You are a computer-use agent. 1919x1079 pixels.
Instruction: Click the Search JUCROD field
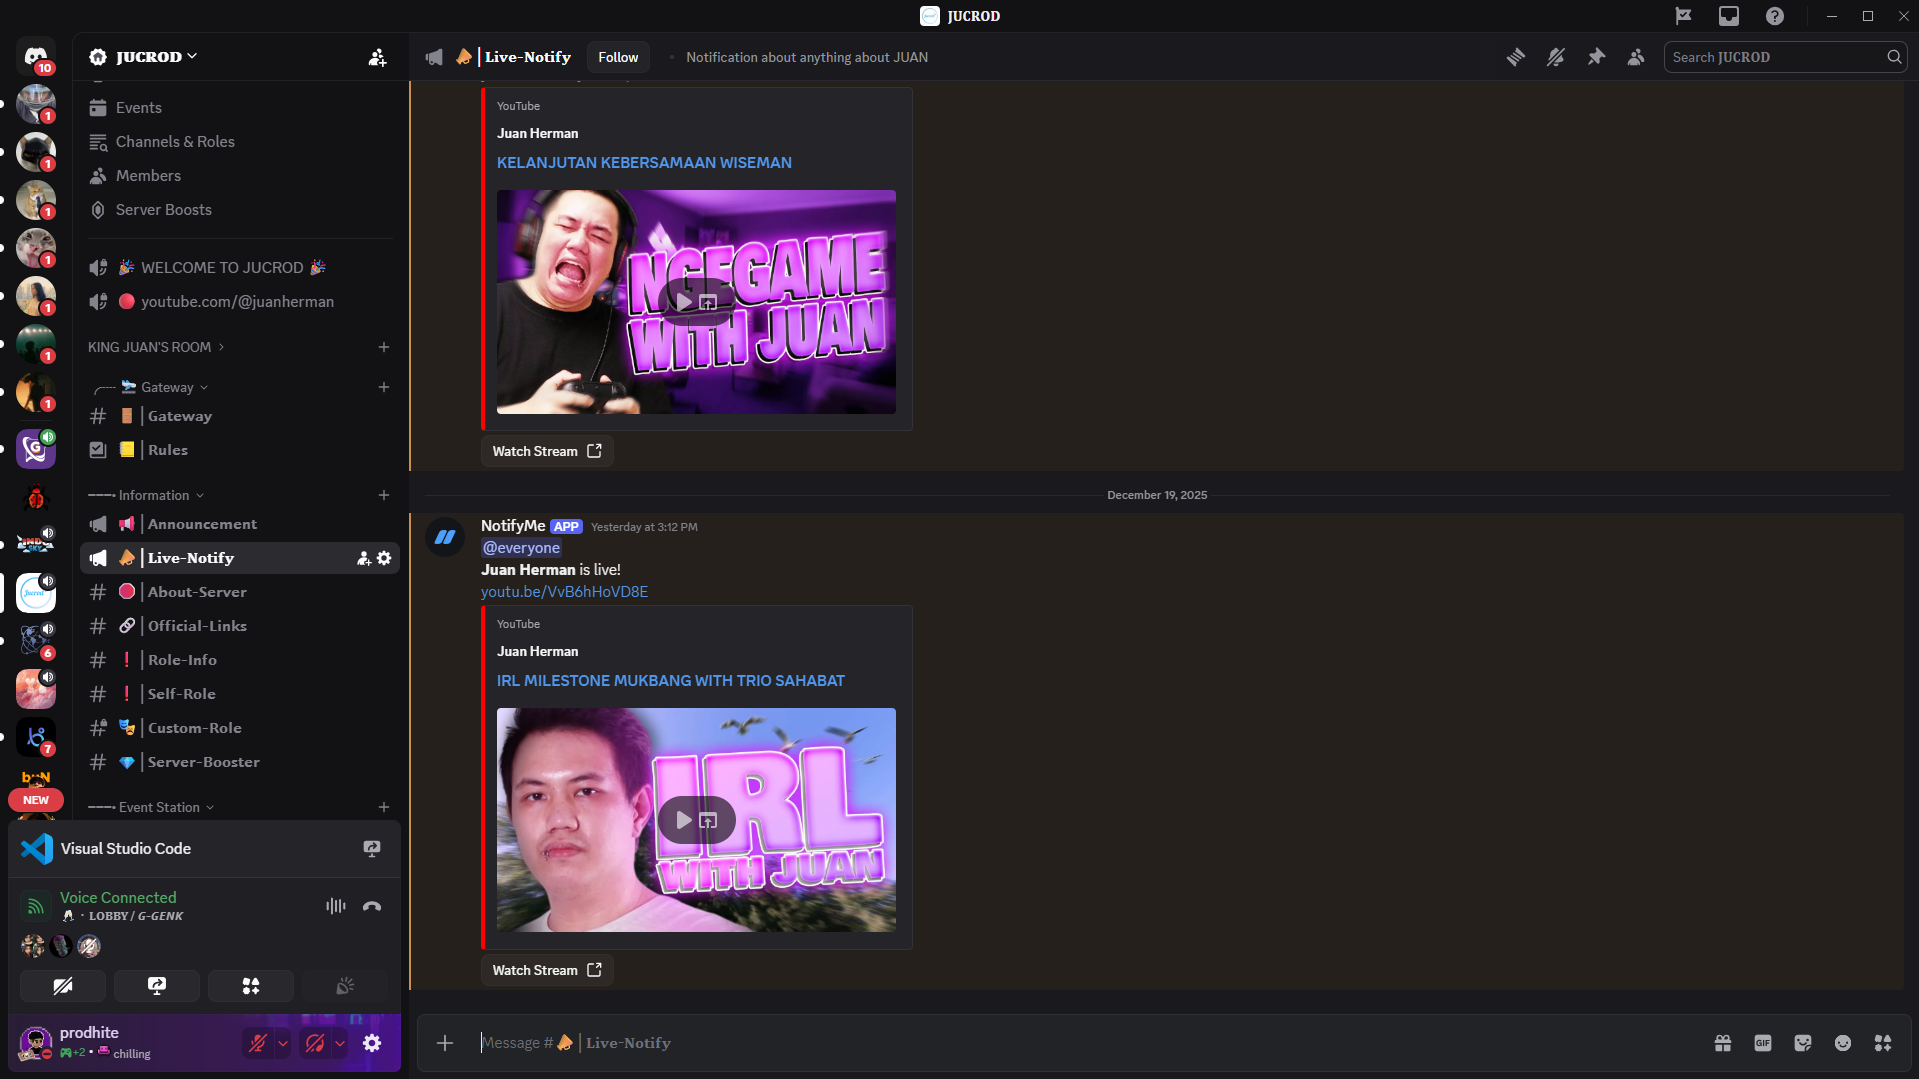click(1785, 57)
